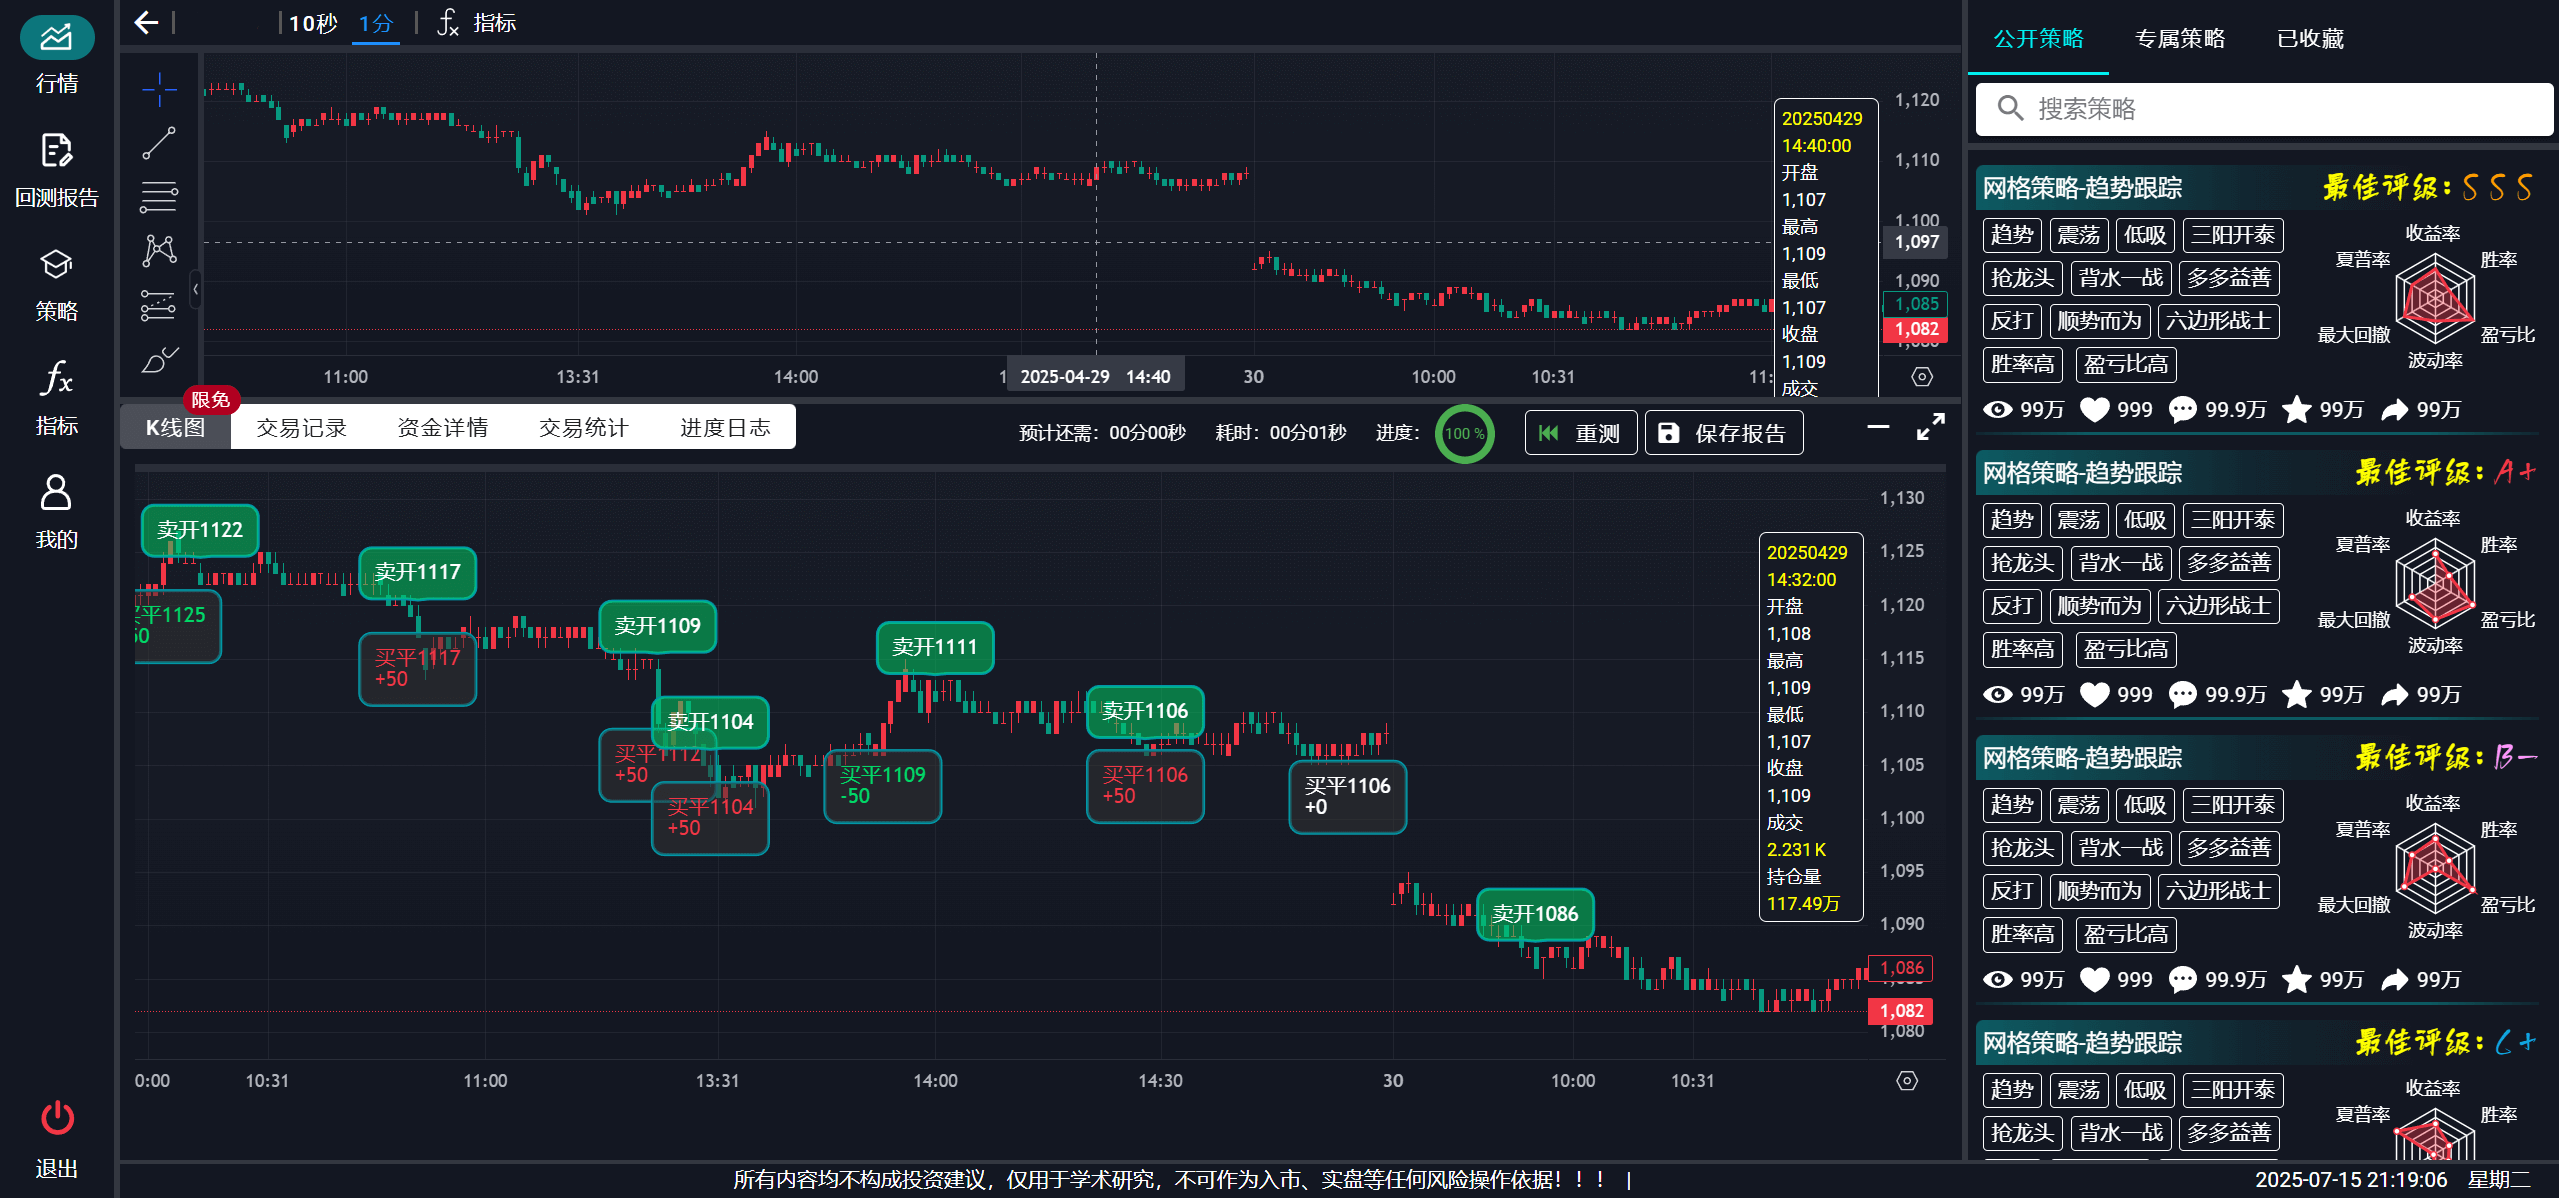Toggle 背水一战 tag on A+ strategy card
The image size is (2559, 1198).
[x=2120, y=563]
